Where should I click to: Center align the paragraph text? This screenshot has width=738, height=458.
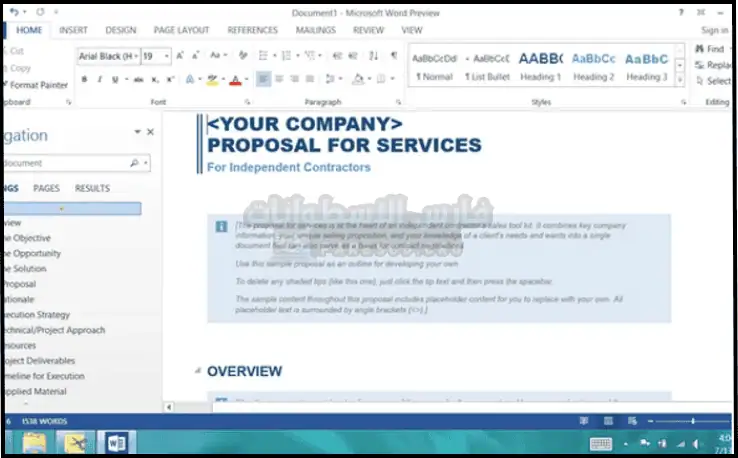278,79
